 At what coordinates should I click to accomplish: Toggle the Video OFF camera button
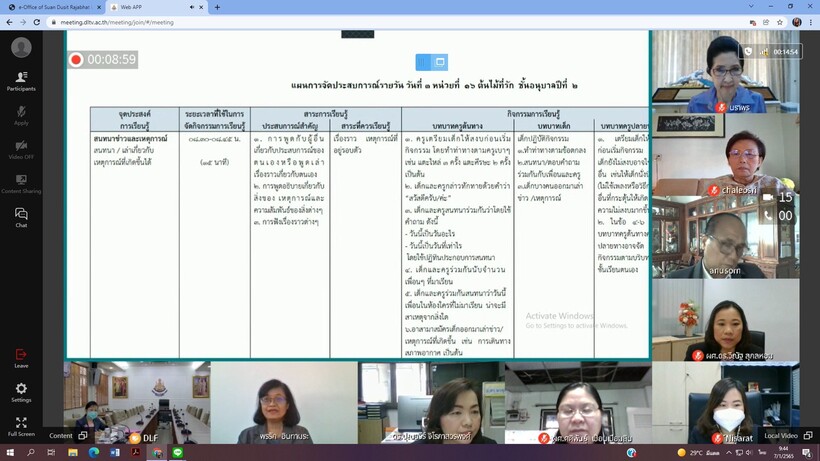21,148
